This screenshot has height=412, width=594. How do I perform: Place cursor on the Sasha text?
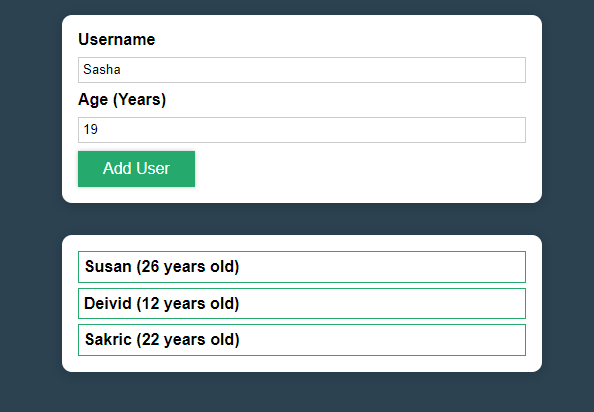point(102,70)
